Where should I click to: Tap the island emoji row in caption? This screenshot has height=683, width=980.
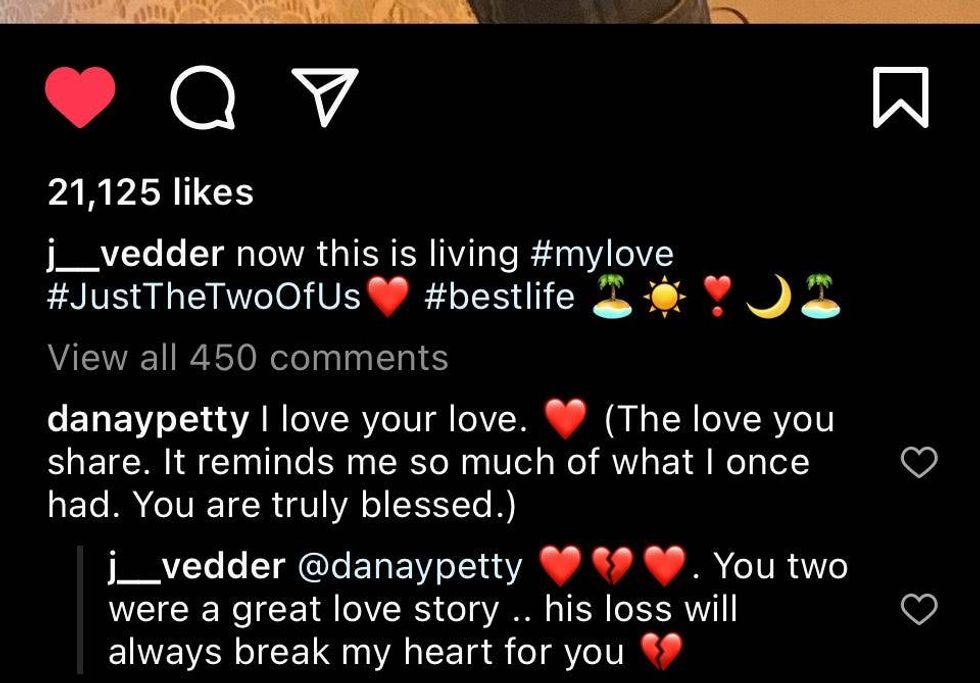(716, 296)
